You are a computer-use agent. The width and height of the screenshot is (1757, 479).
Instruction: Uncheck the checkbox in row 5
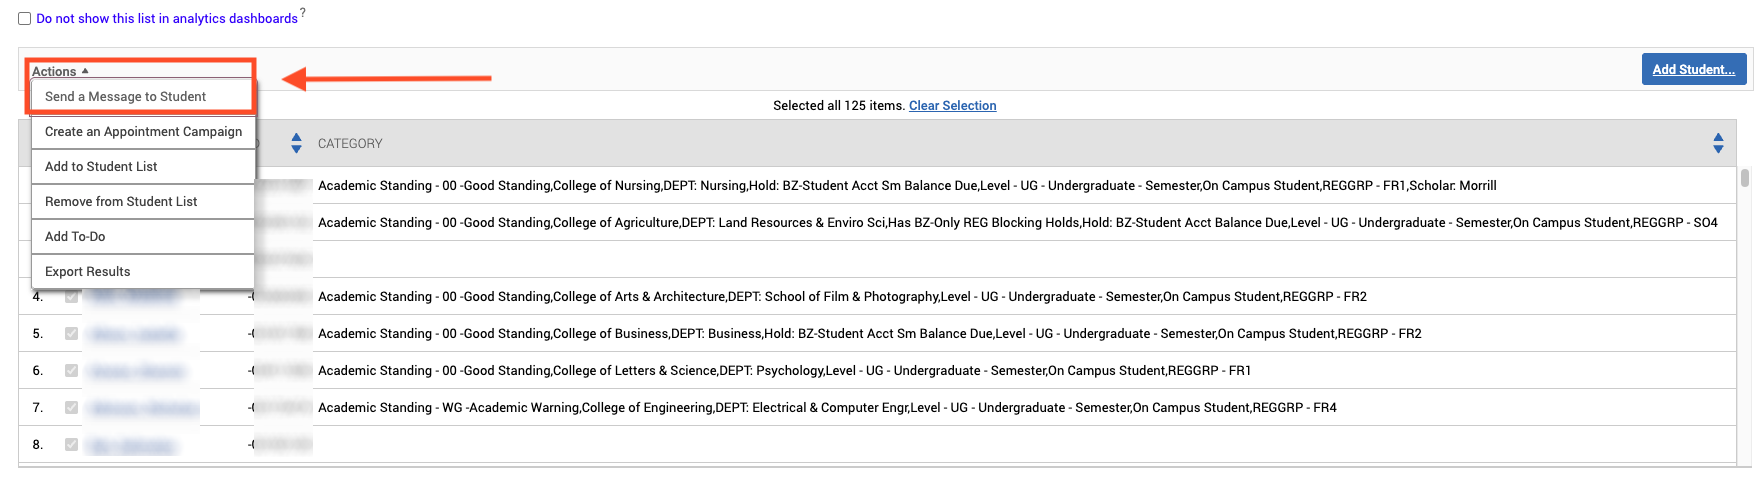coord(72,333)
